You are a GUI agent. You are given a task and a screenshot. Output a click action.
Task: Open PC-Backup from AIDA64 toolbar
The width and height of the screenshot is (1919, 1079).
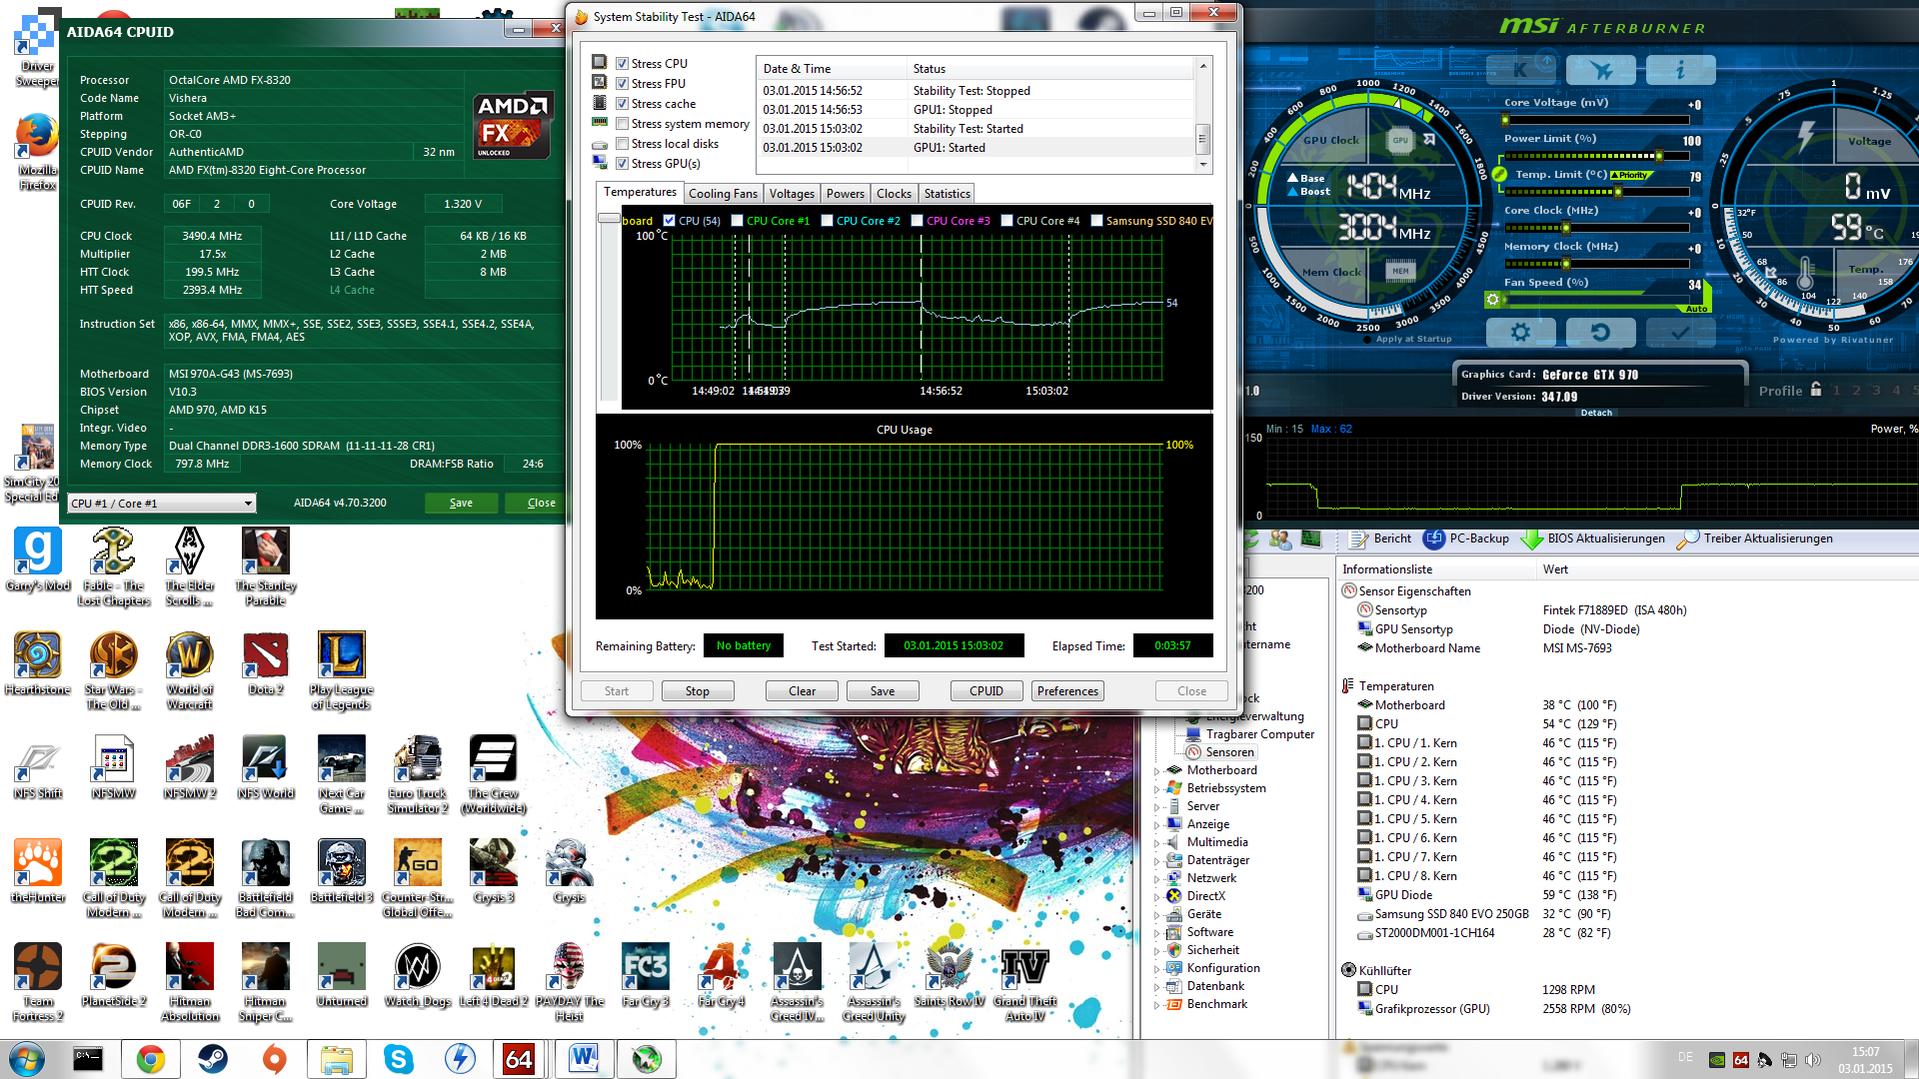coord(1466,539)
